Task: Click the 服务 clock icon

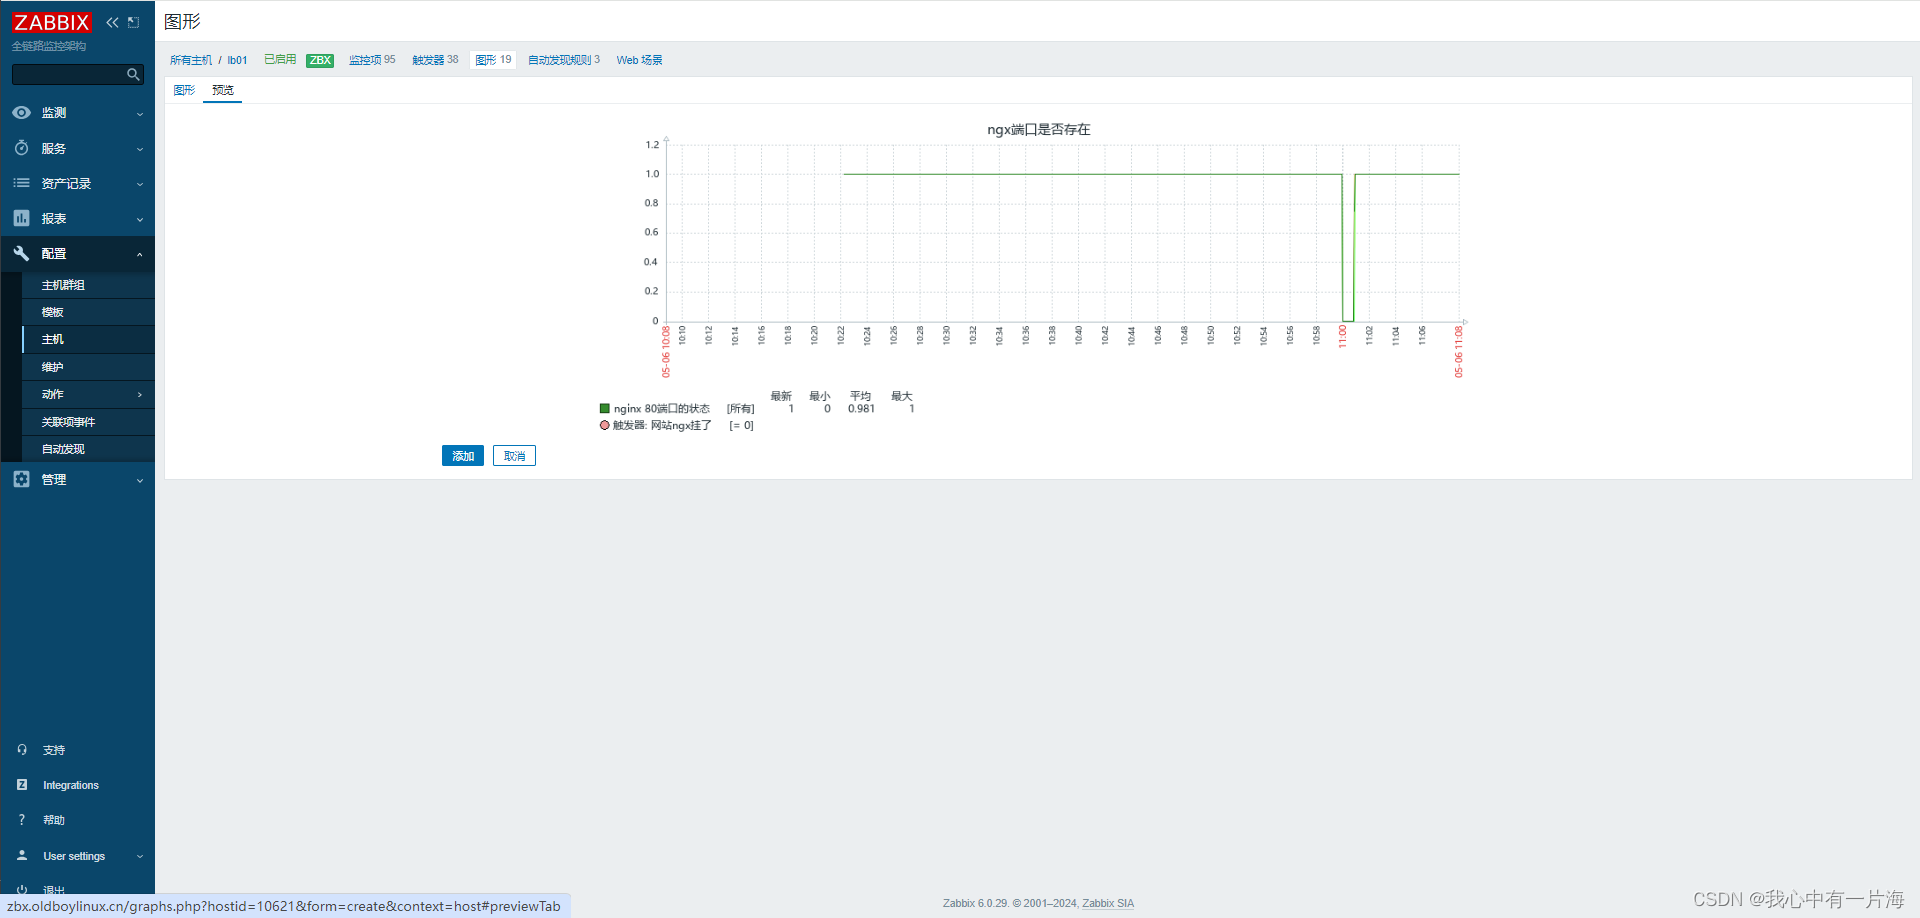Action: coord(21,148)
